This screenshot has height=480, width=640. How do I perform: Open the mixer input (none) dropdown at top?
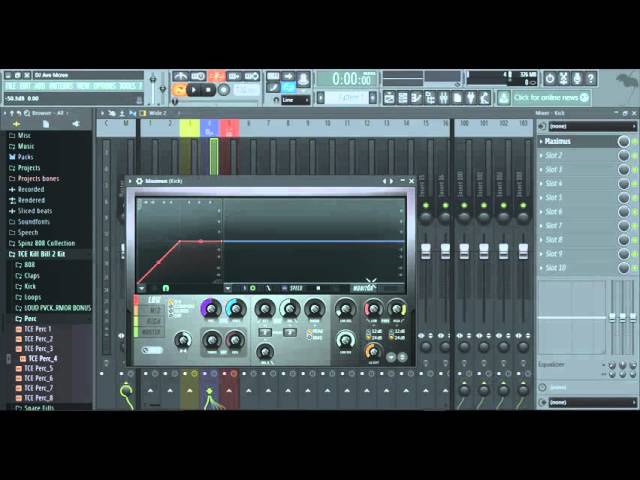[592, 127]
